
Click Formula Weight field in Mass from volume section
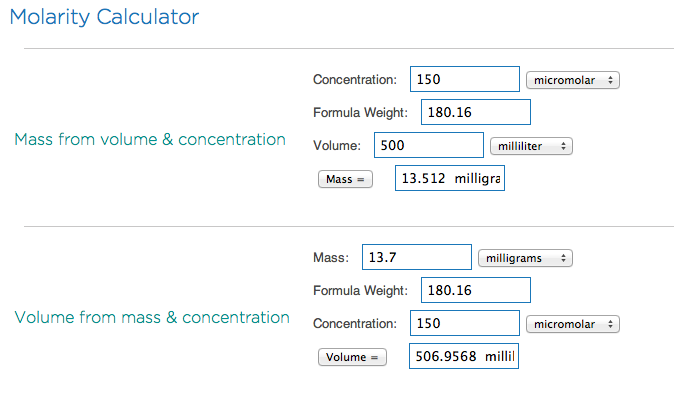tap(475, 112)
